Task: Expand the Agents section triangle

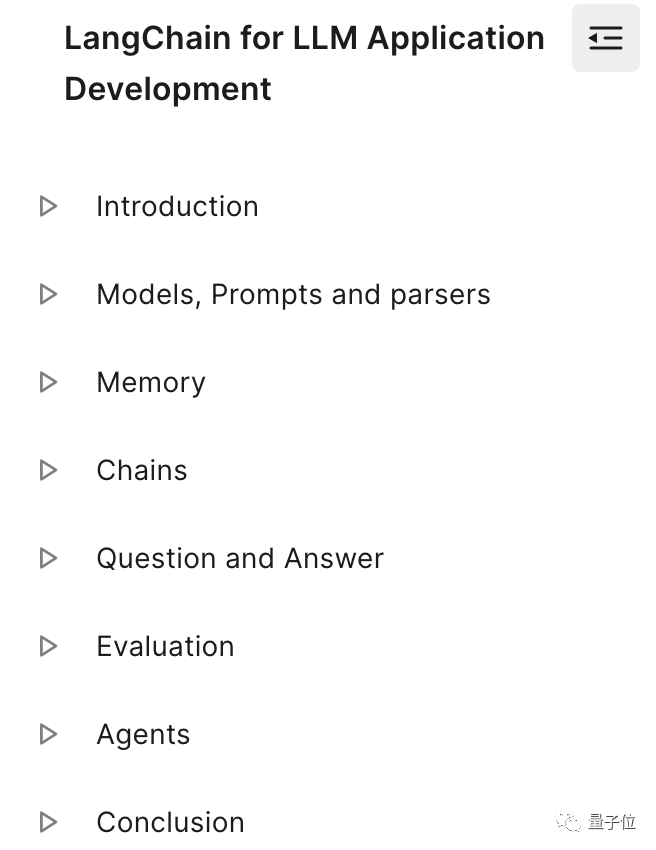Action: pyautogui.click(x=48, y=734)
